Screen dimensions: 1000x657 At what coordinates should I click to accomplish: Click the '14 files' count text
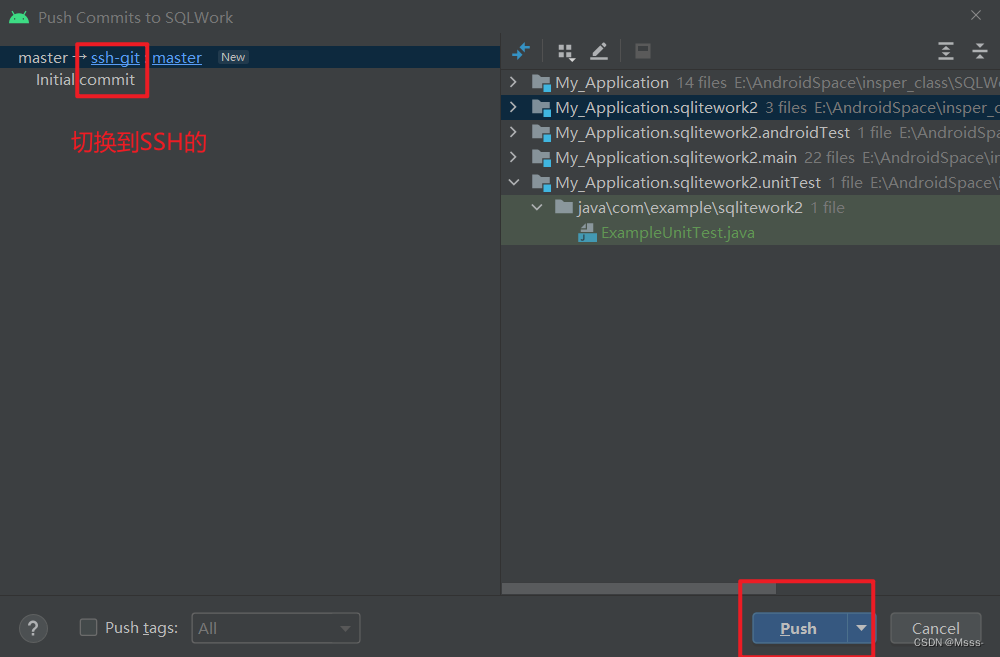[701, 83]
